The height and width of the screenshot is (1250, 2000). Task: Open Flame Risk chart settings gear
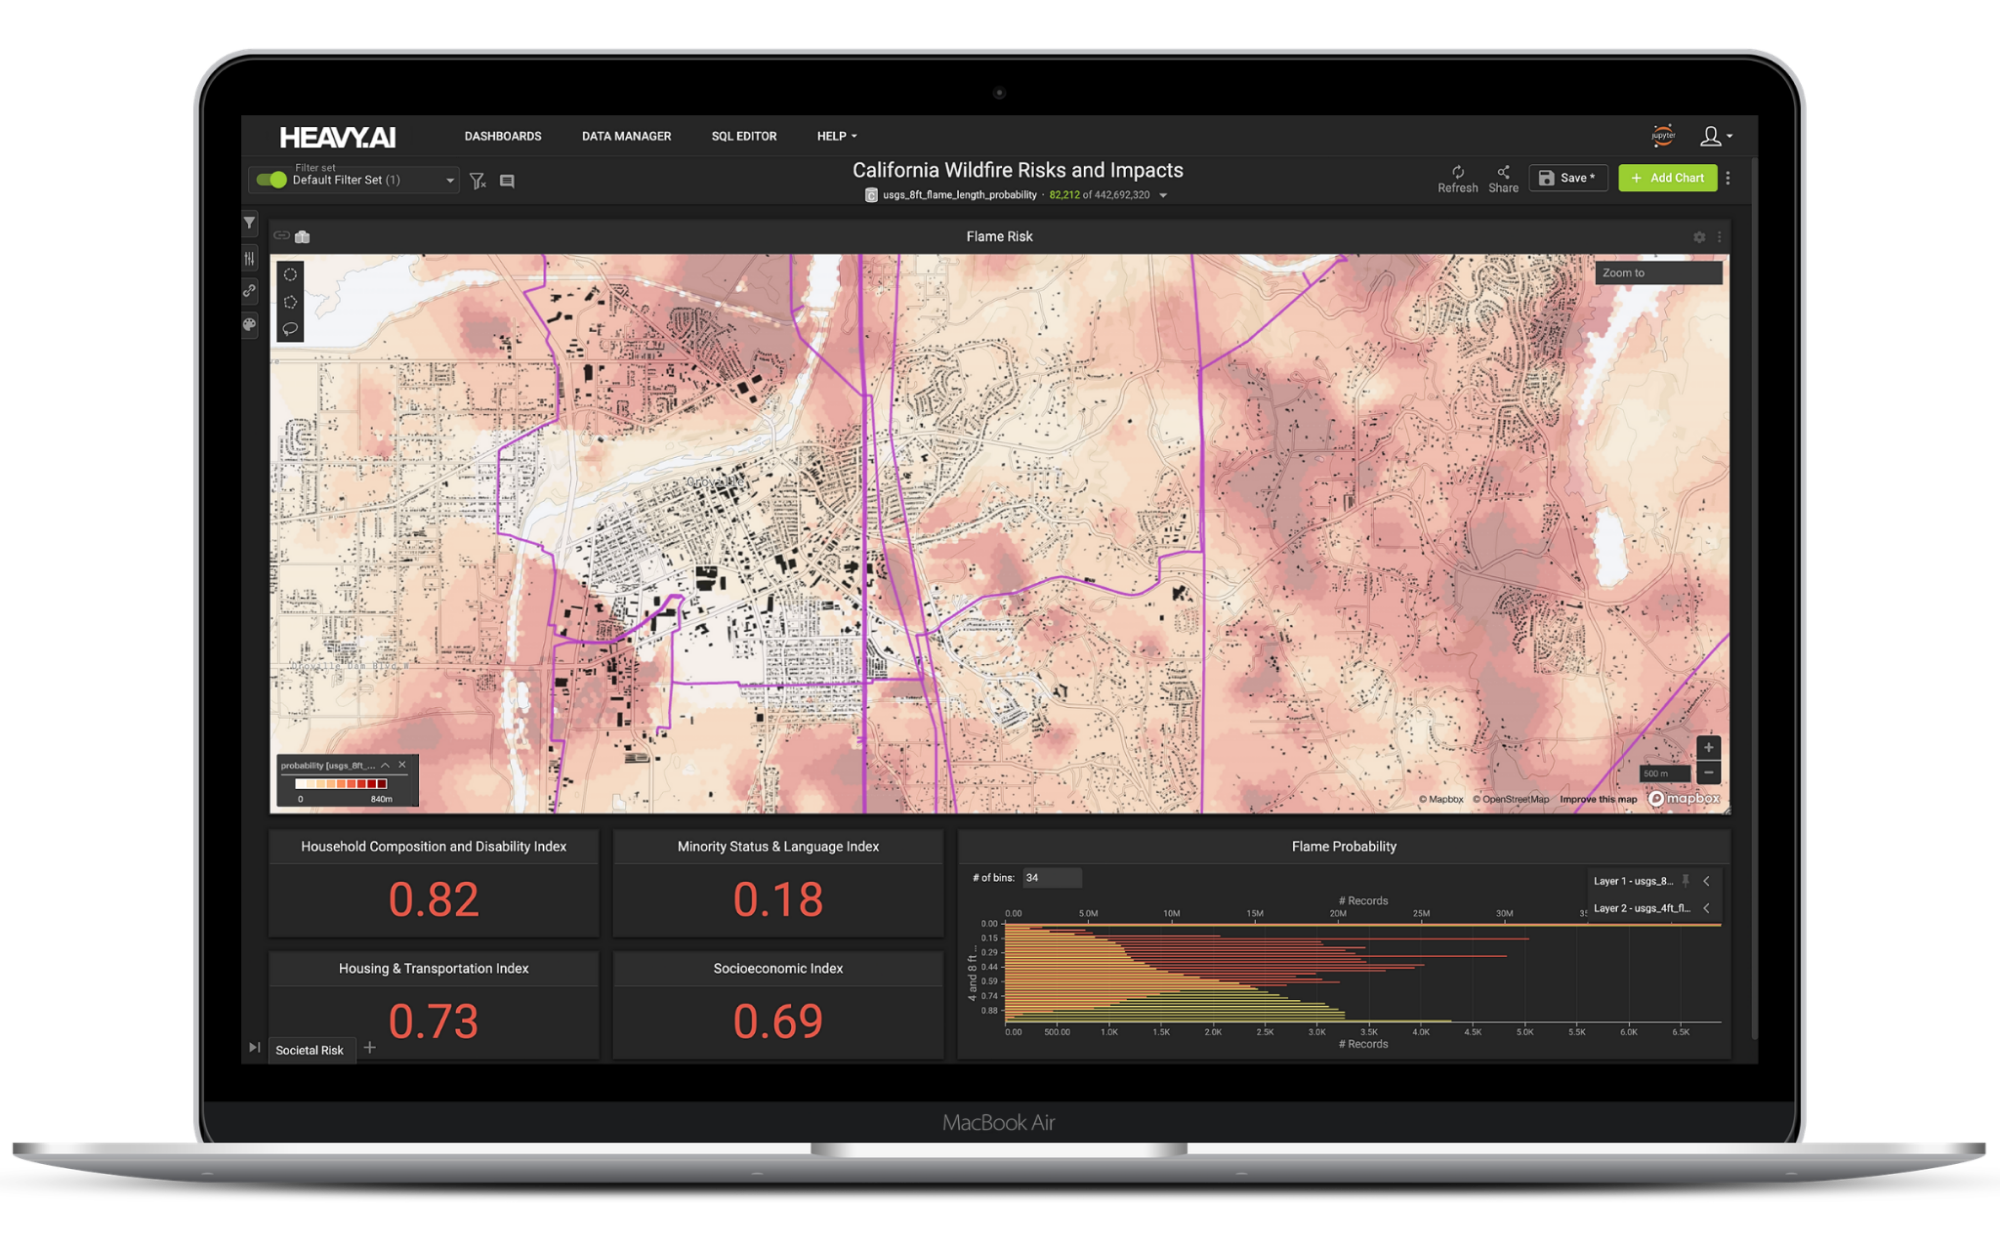click(1699, 237)
